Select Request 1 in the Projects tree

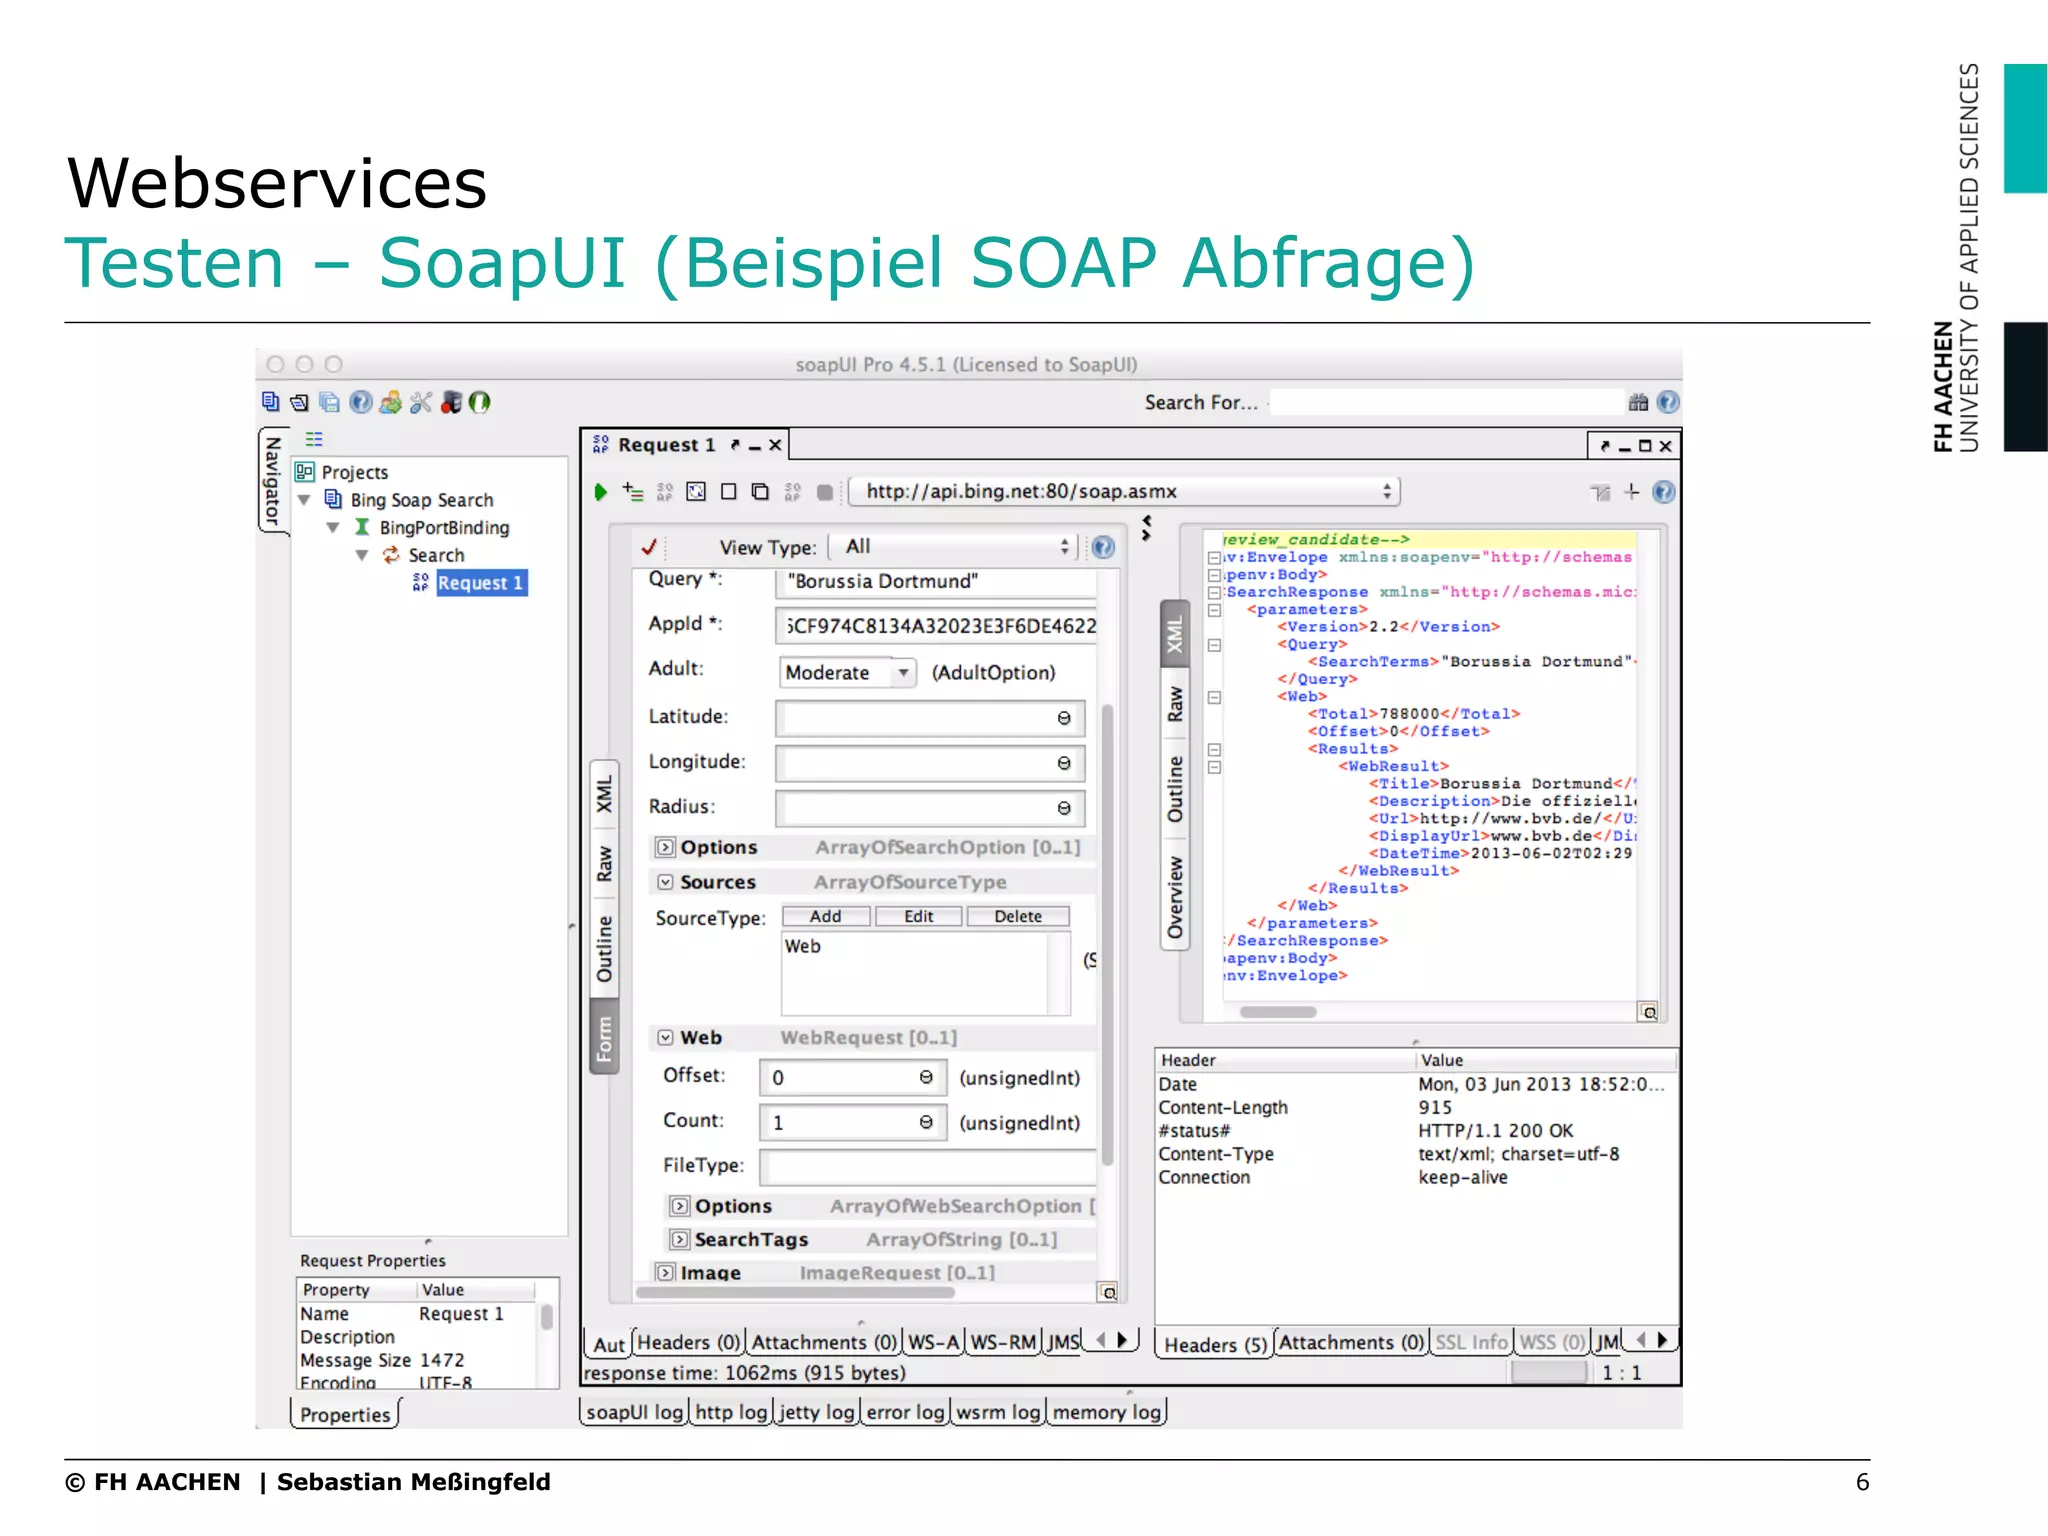coord(481,583)
